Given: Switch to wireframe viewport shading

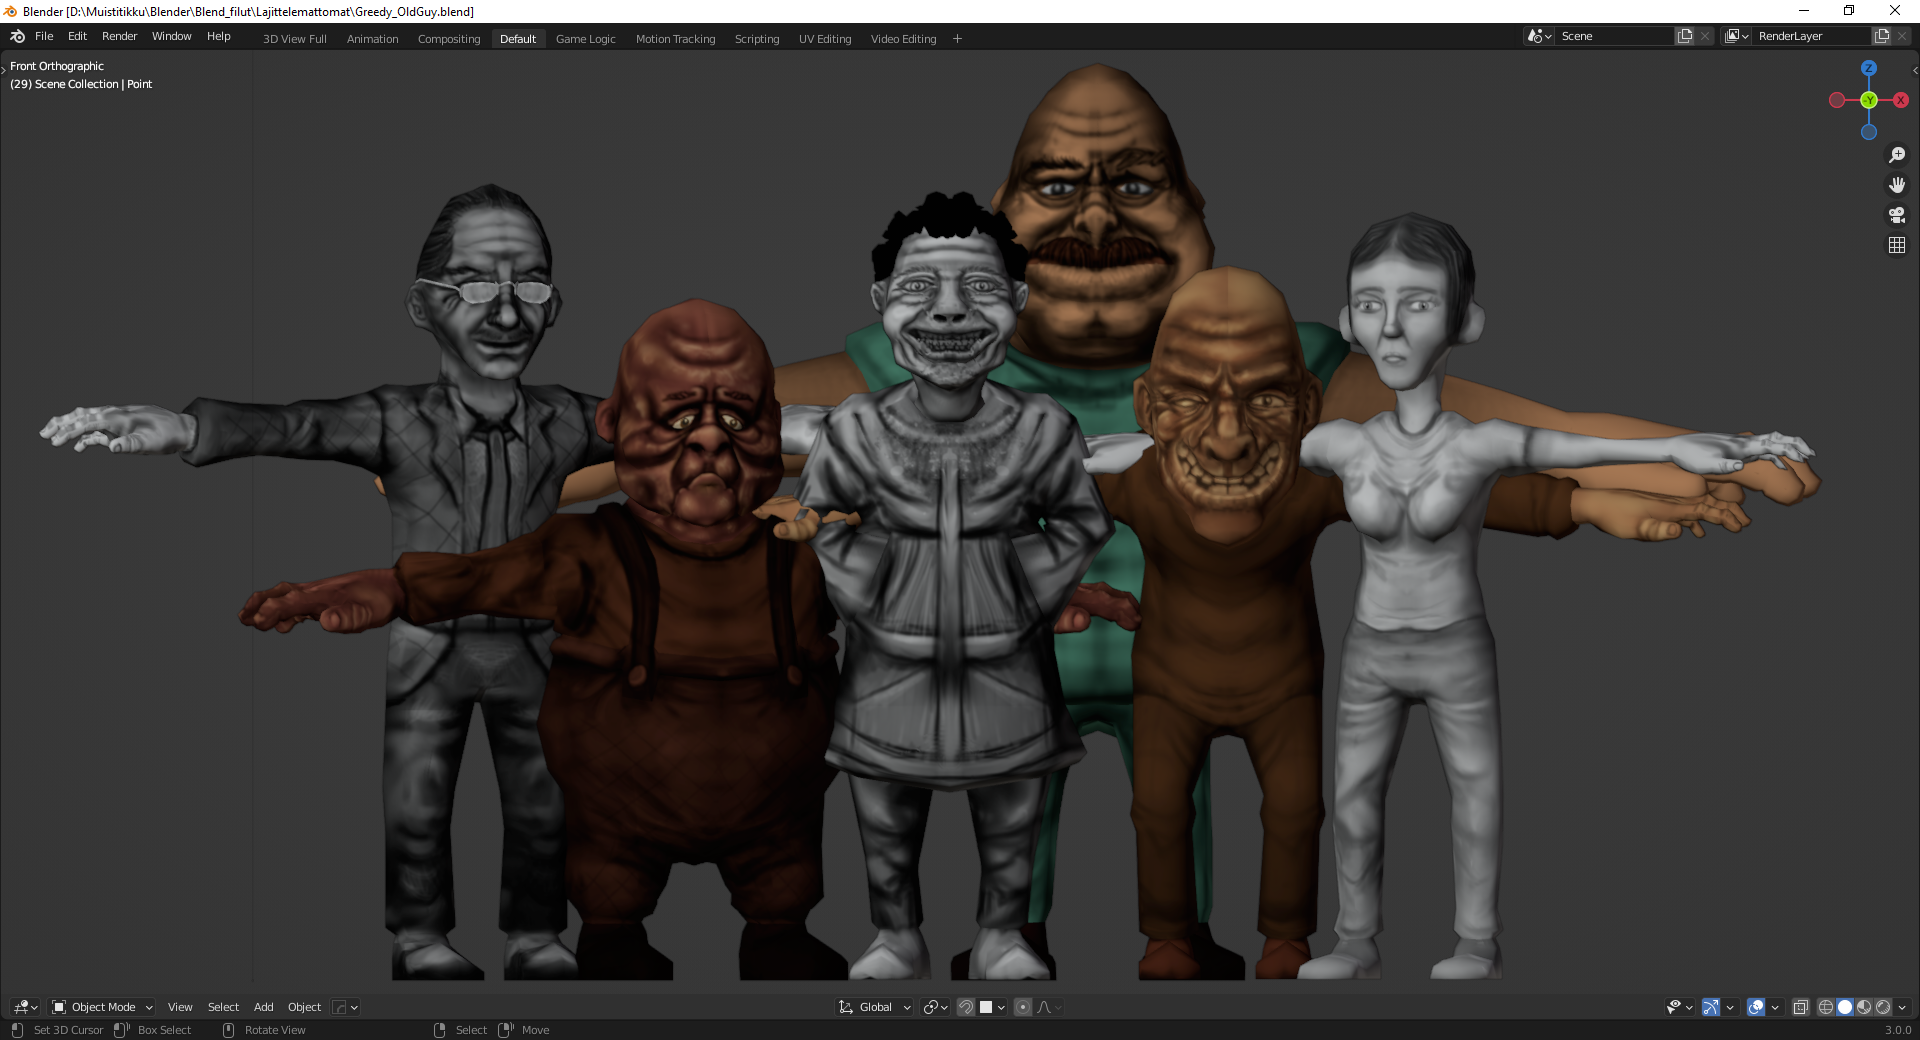Looking at the screenshot, I should click(x=1824, y=1007).
